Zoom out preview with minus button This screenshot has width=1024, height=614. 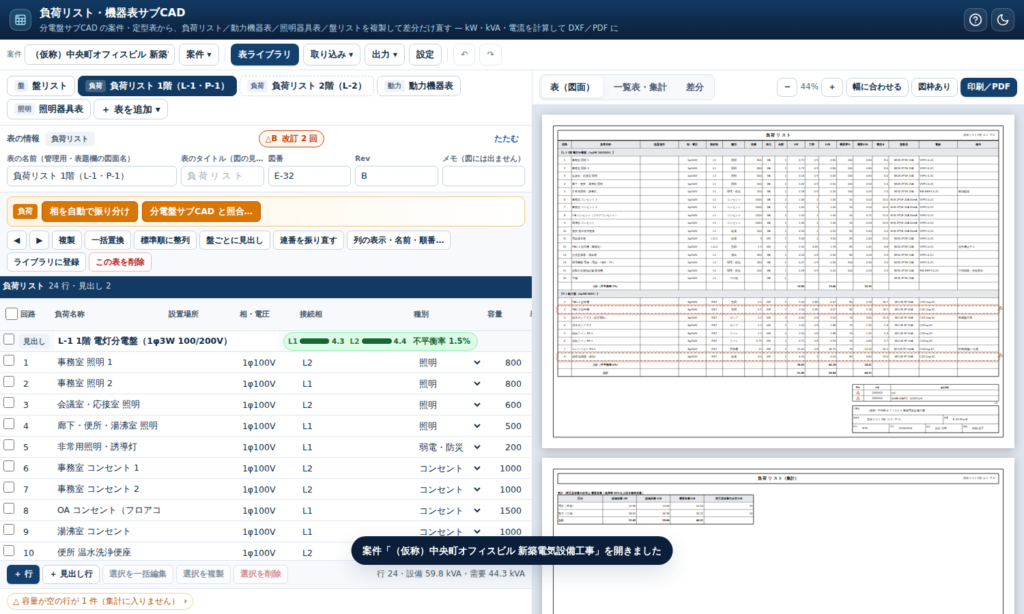point(787,87)
